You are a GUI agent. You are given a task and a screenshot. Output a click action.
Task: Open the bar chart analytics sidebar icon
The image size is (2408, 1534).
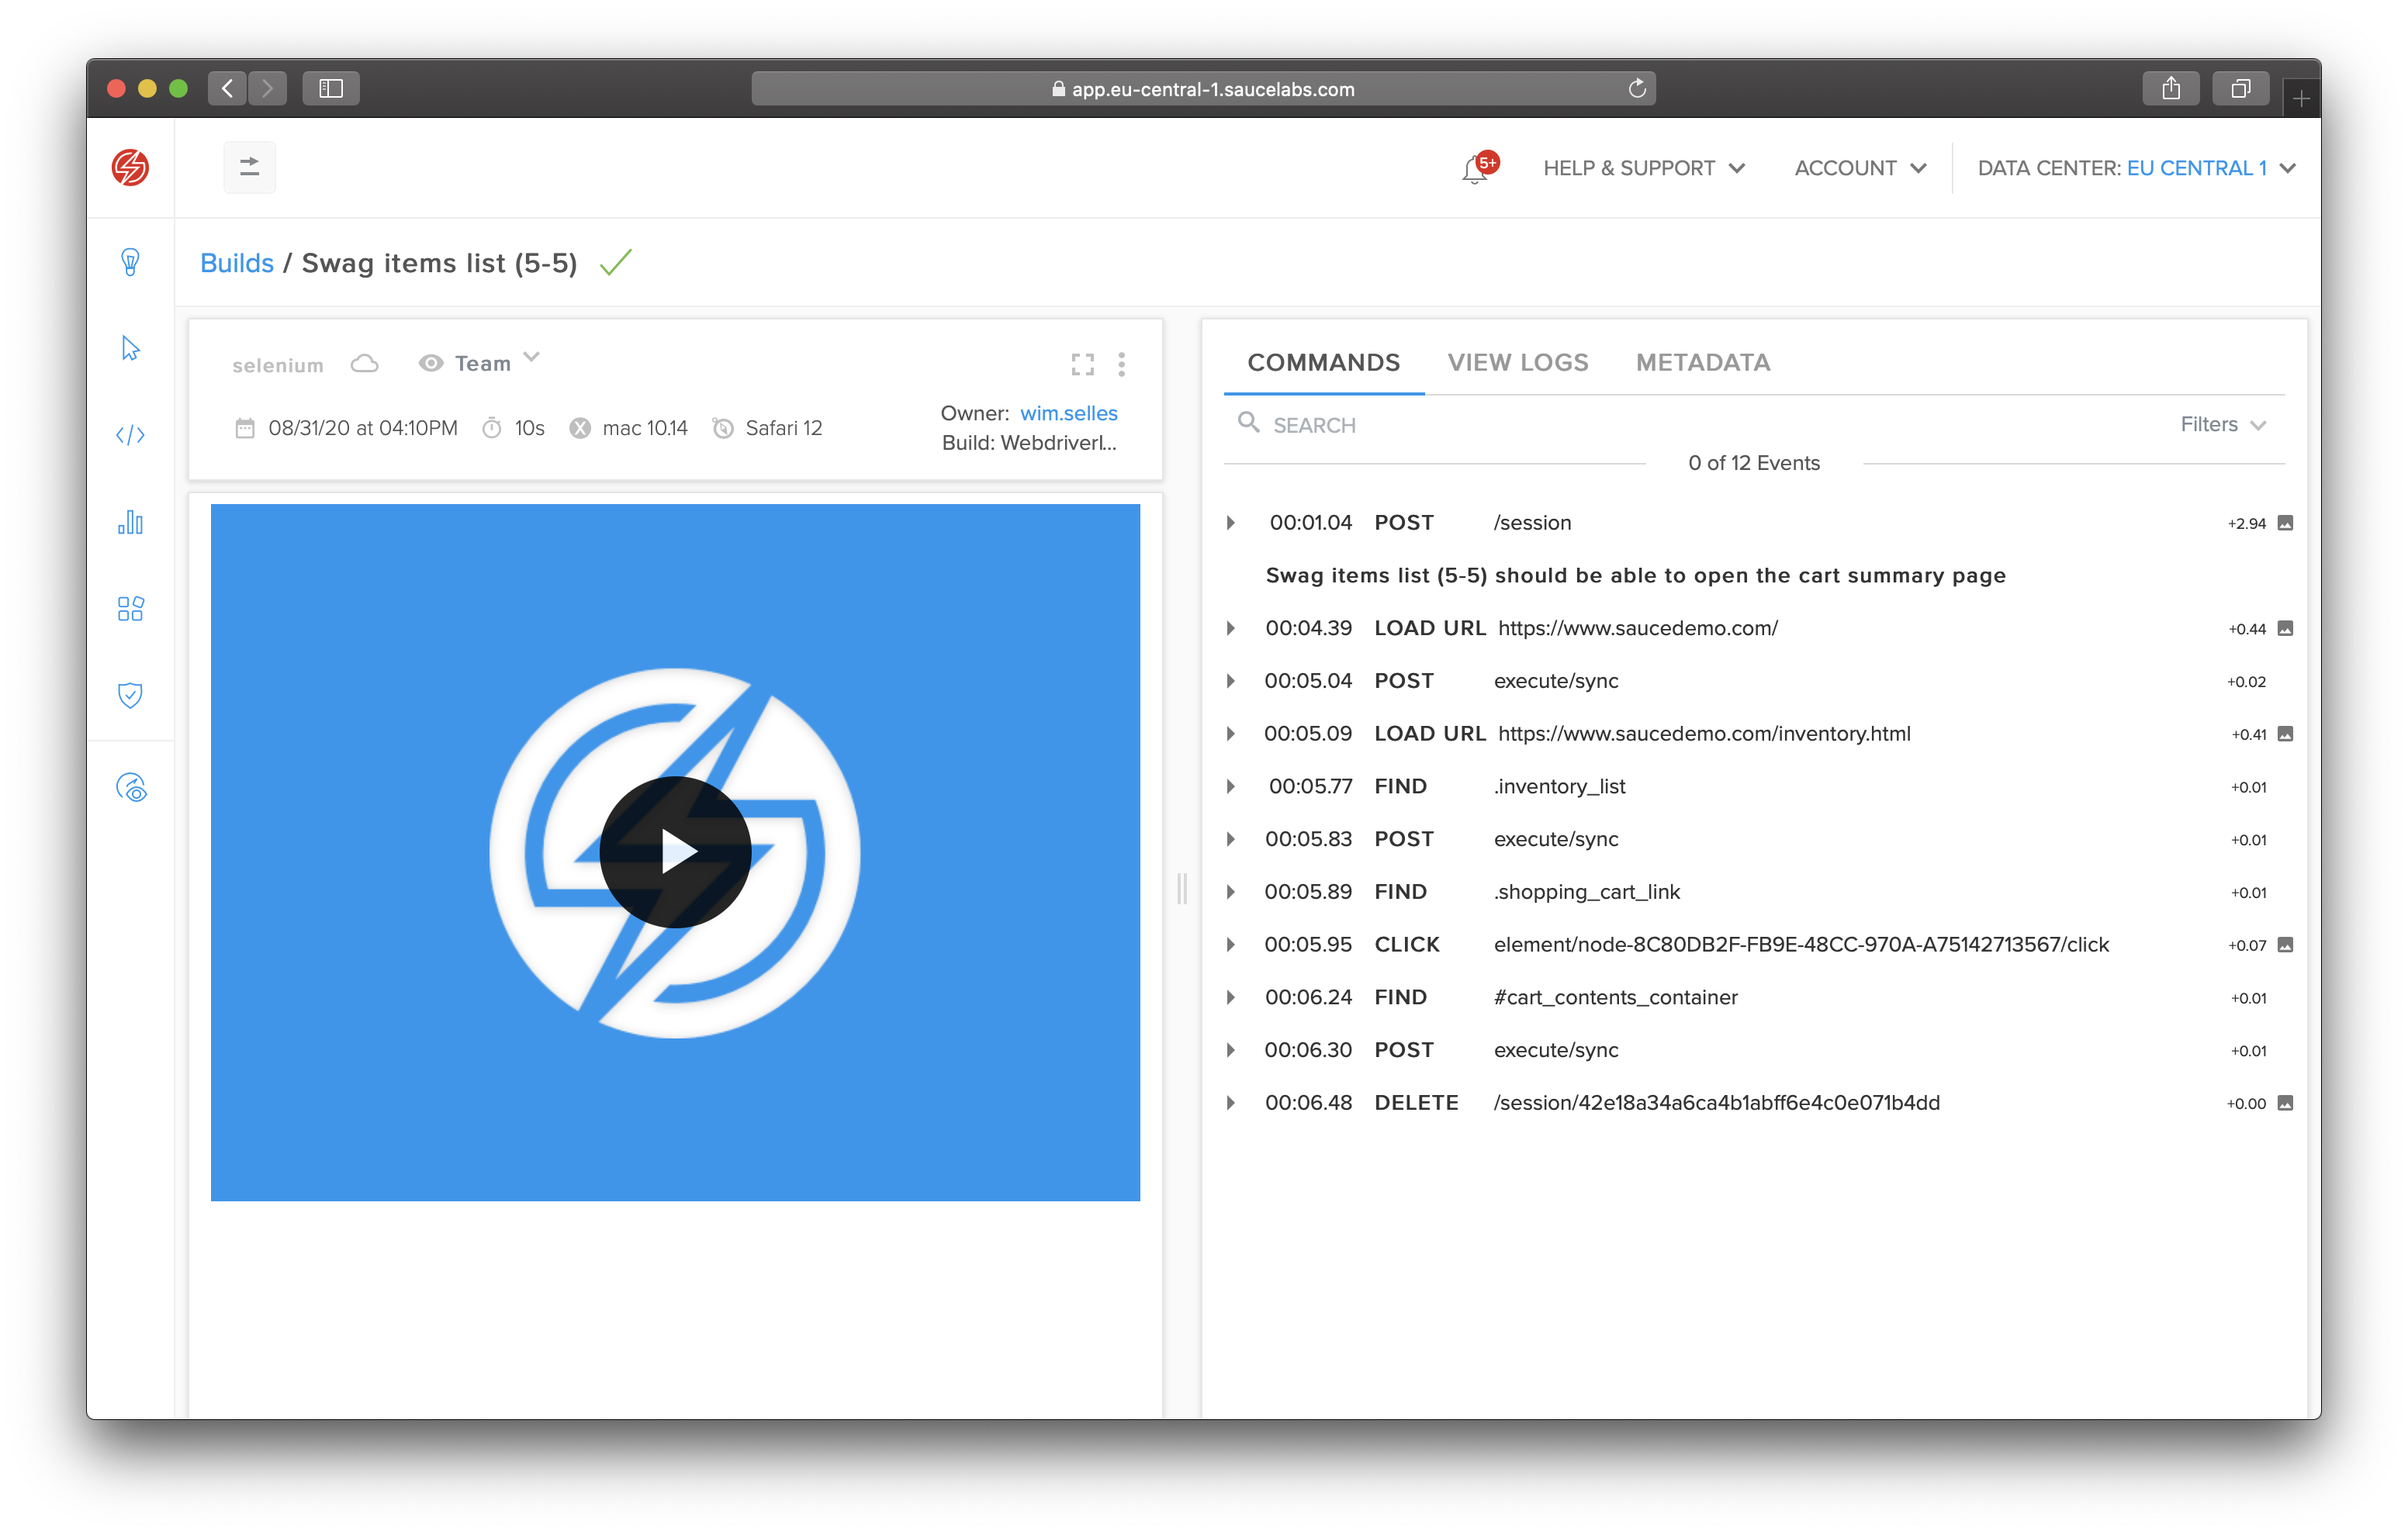[130, 522]
